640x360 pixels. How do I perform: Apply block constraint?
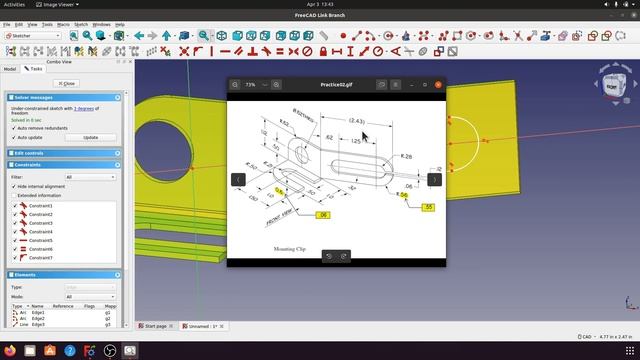click(x=307, y=52)
